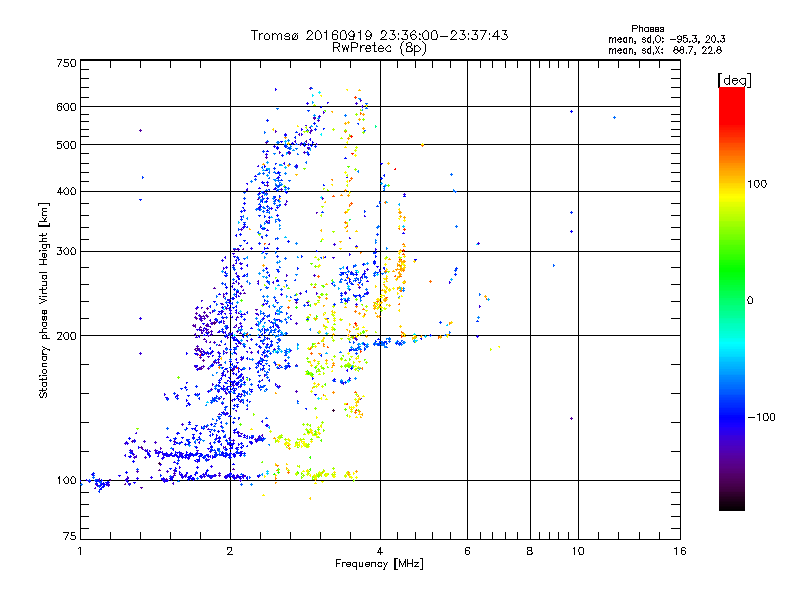Click the y-axis tick label '75'
Screen dimensions: 800x600
(x=70, y=536)
